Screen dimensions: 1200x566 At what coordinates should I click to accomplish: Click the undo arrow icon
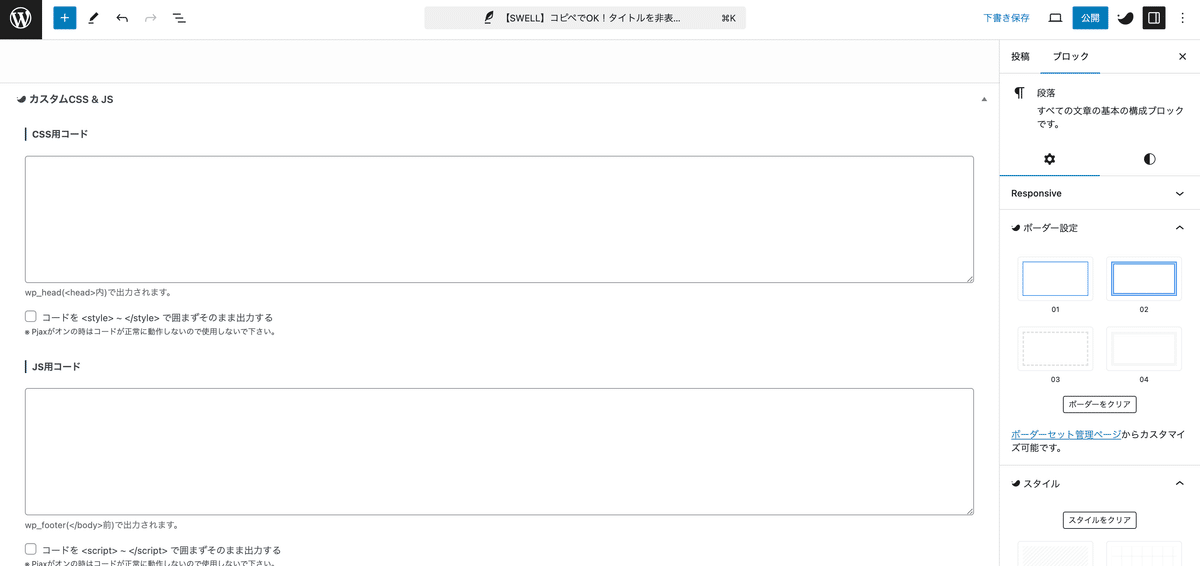click(x=122, y=18)
